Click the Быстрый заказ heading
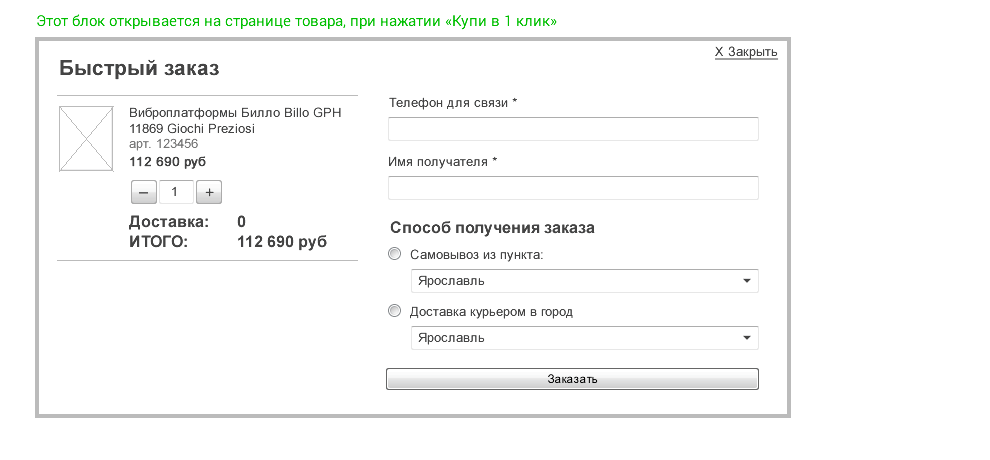 [139, 69]
